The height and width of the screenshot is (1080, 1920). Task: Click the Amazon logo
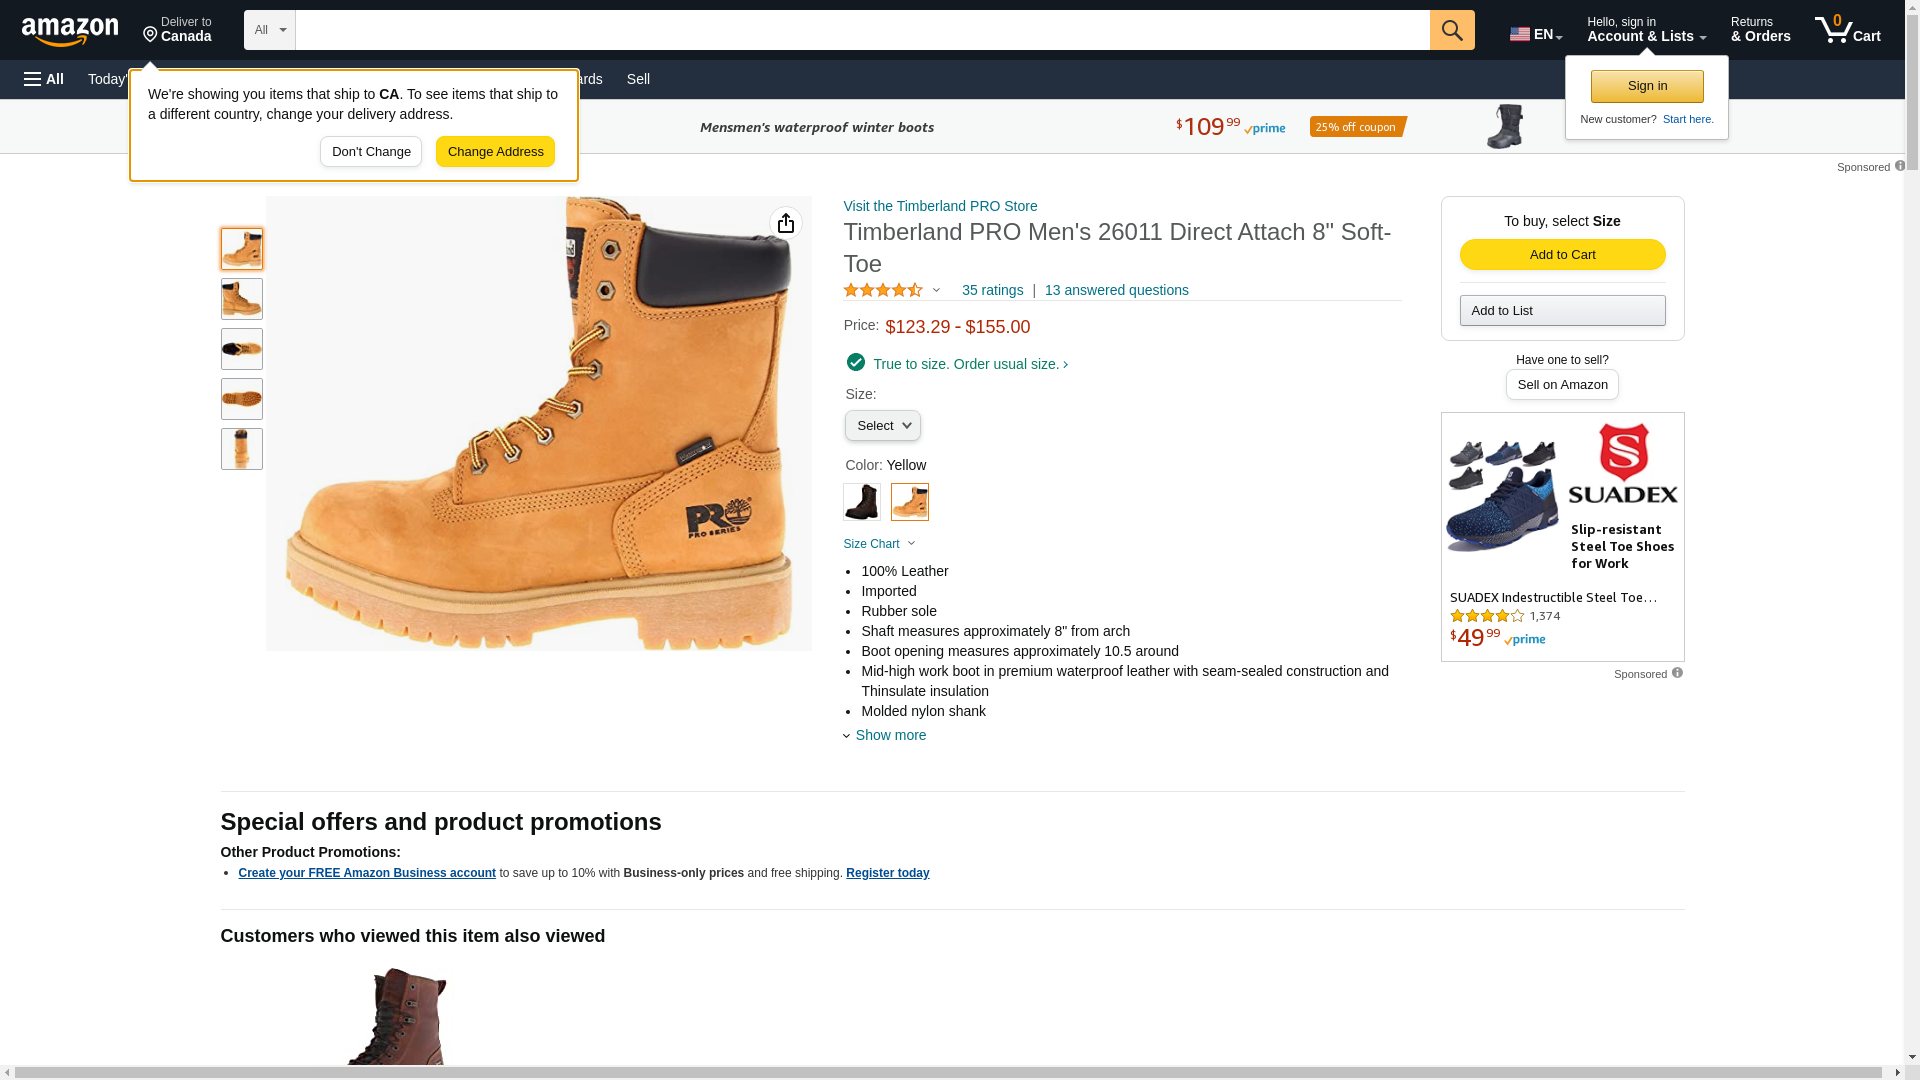point(70,32)
